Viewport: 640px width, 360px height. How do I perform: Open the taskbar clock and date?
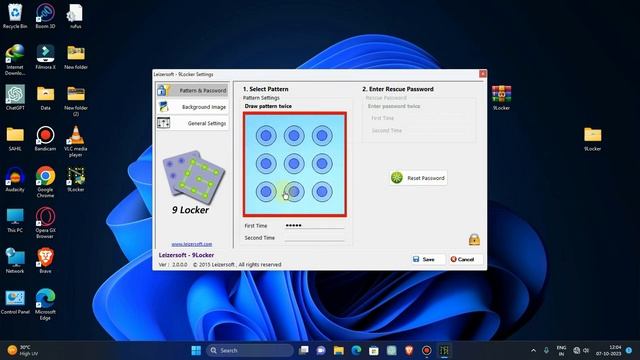coord(609,350)
